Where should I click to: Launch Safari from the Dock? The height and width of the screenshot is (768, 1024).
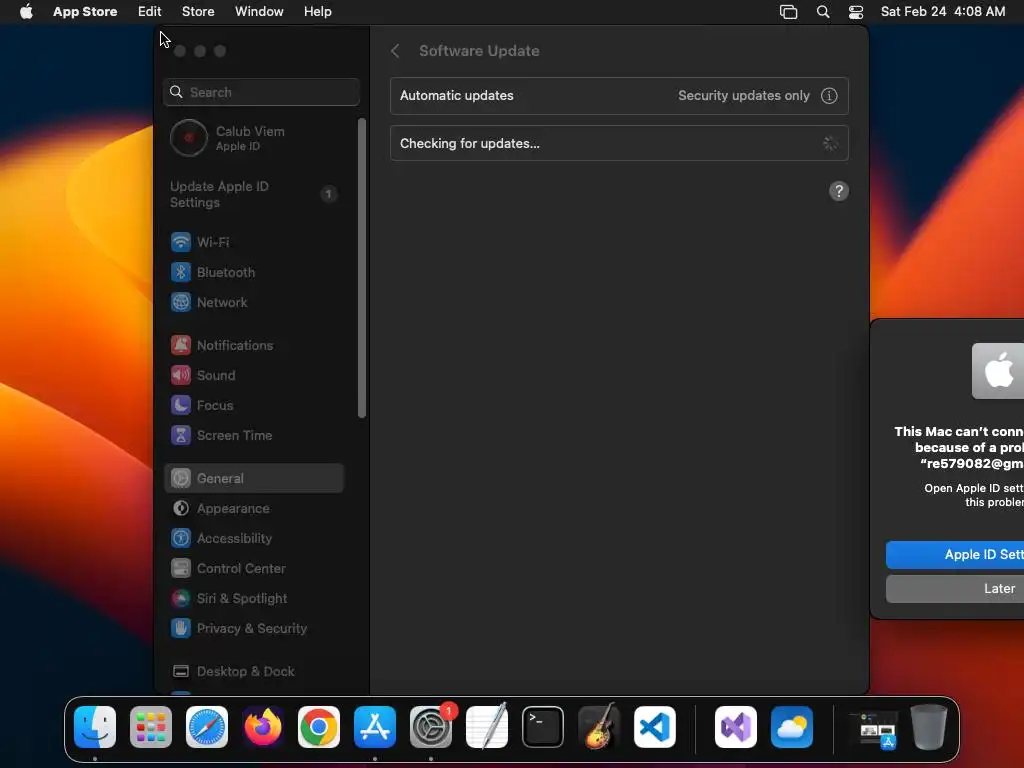point(207,728)
